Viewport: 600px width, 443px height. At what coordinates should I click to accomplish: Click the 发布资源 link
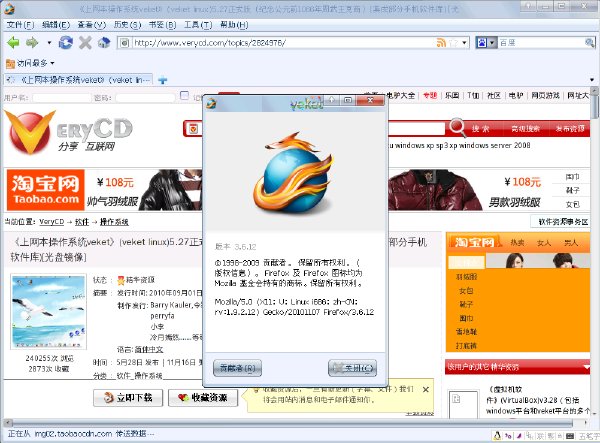[570, 129]
